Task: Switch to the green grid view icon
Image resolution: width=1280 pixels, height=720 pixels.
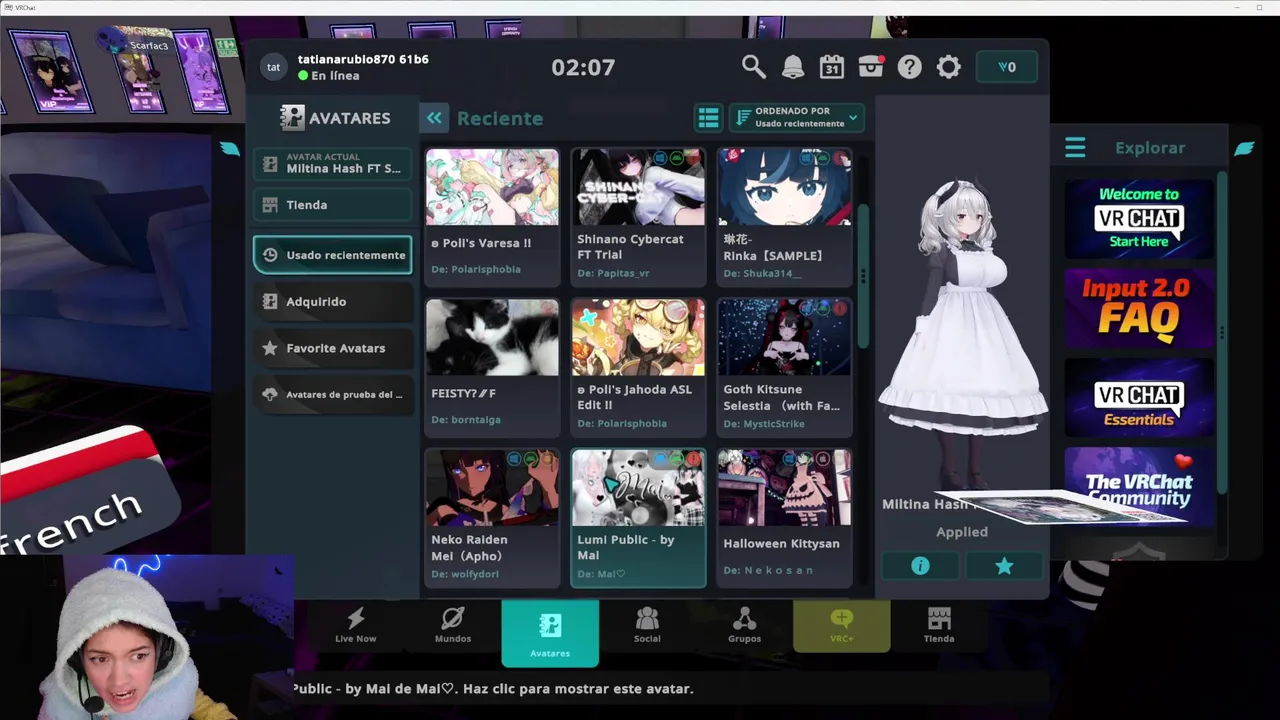Action: pos(708,118)
